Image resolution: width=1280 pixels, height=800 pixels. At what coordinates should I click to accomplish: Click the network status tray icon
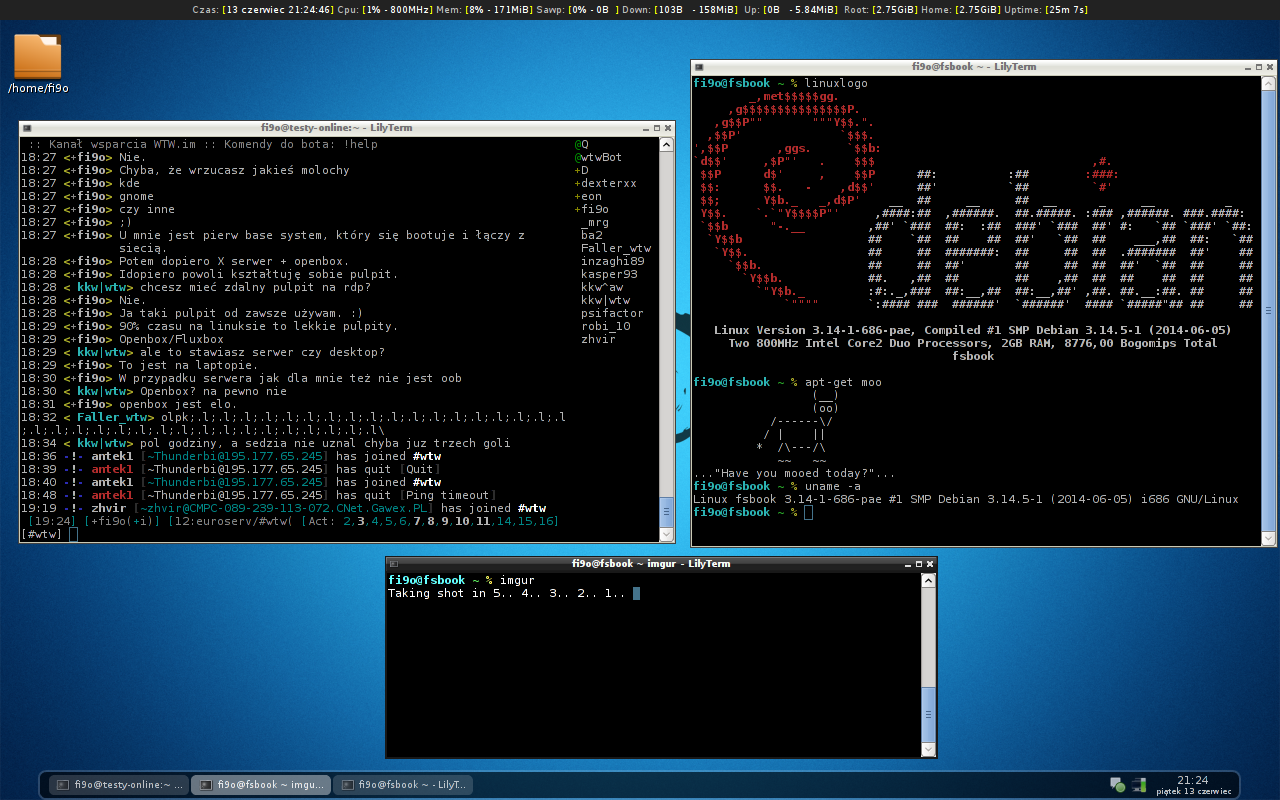(1139, 785)
